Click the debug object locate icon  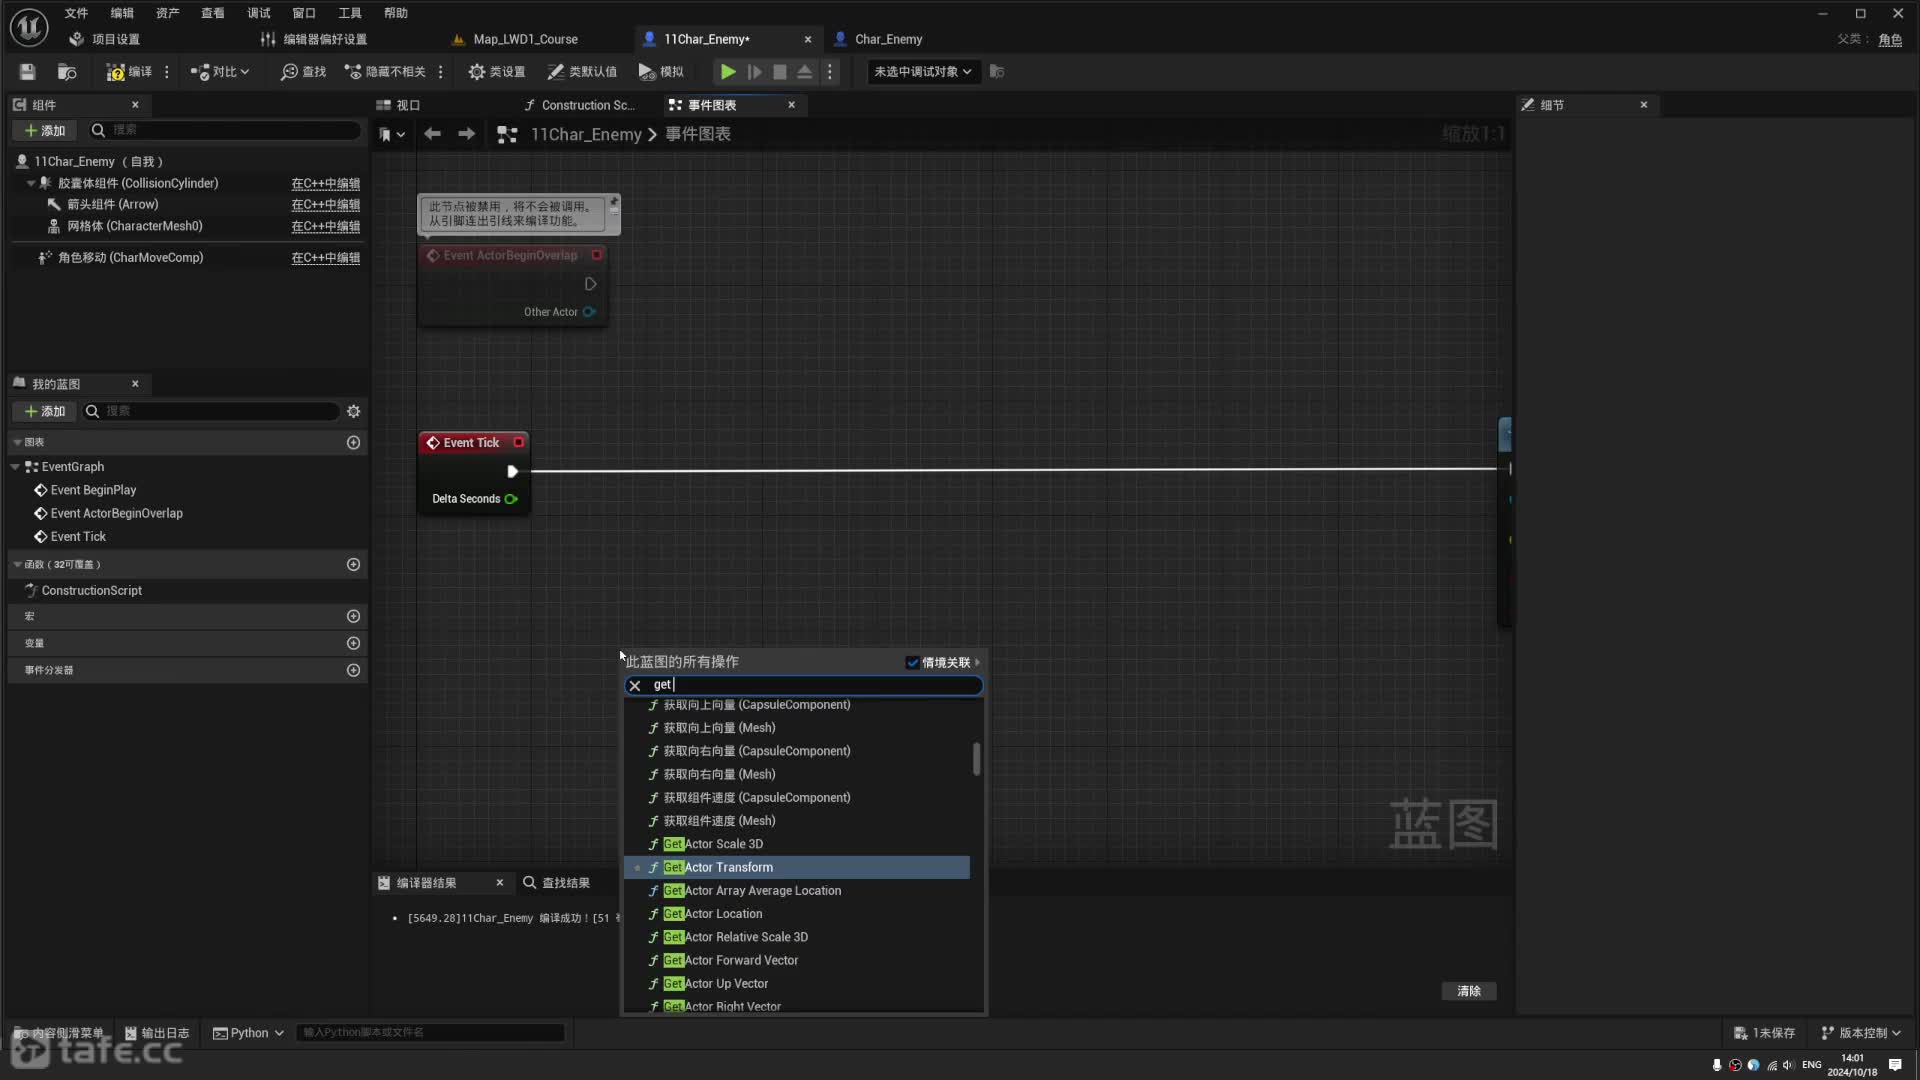[997, 71]
